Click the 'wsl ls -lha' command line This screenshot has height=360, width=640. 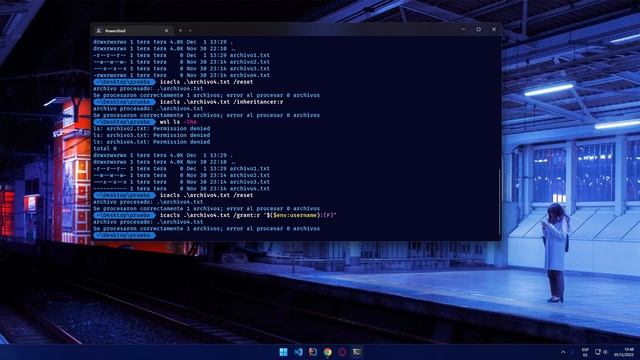(178, 122)
